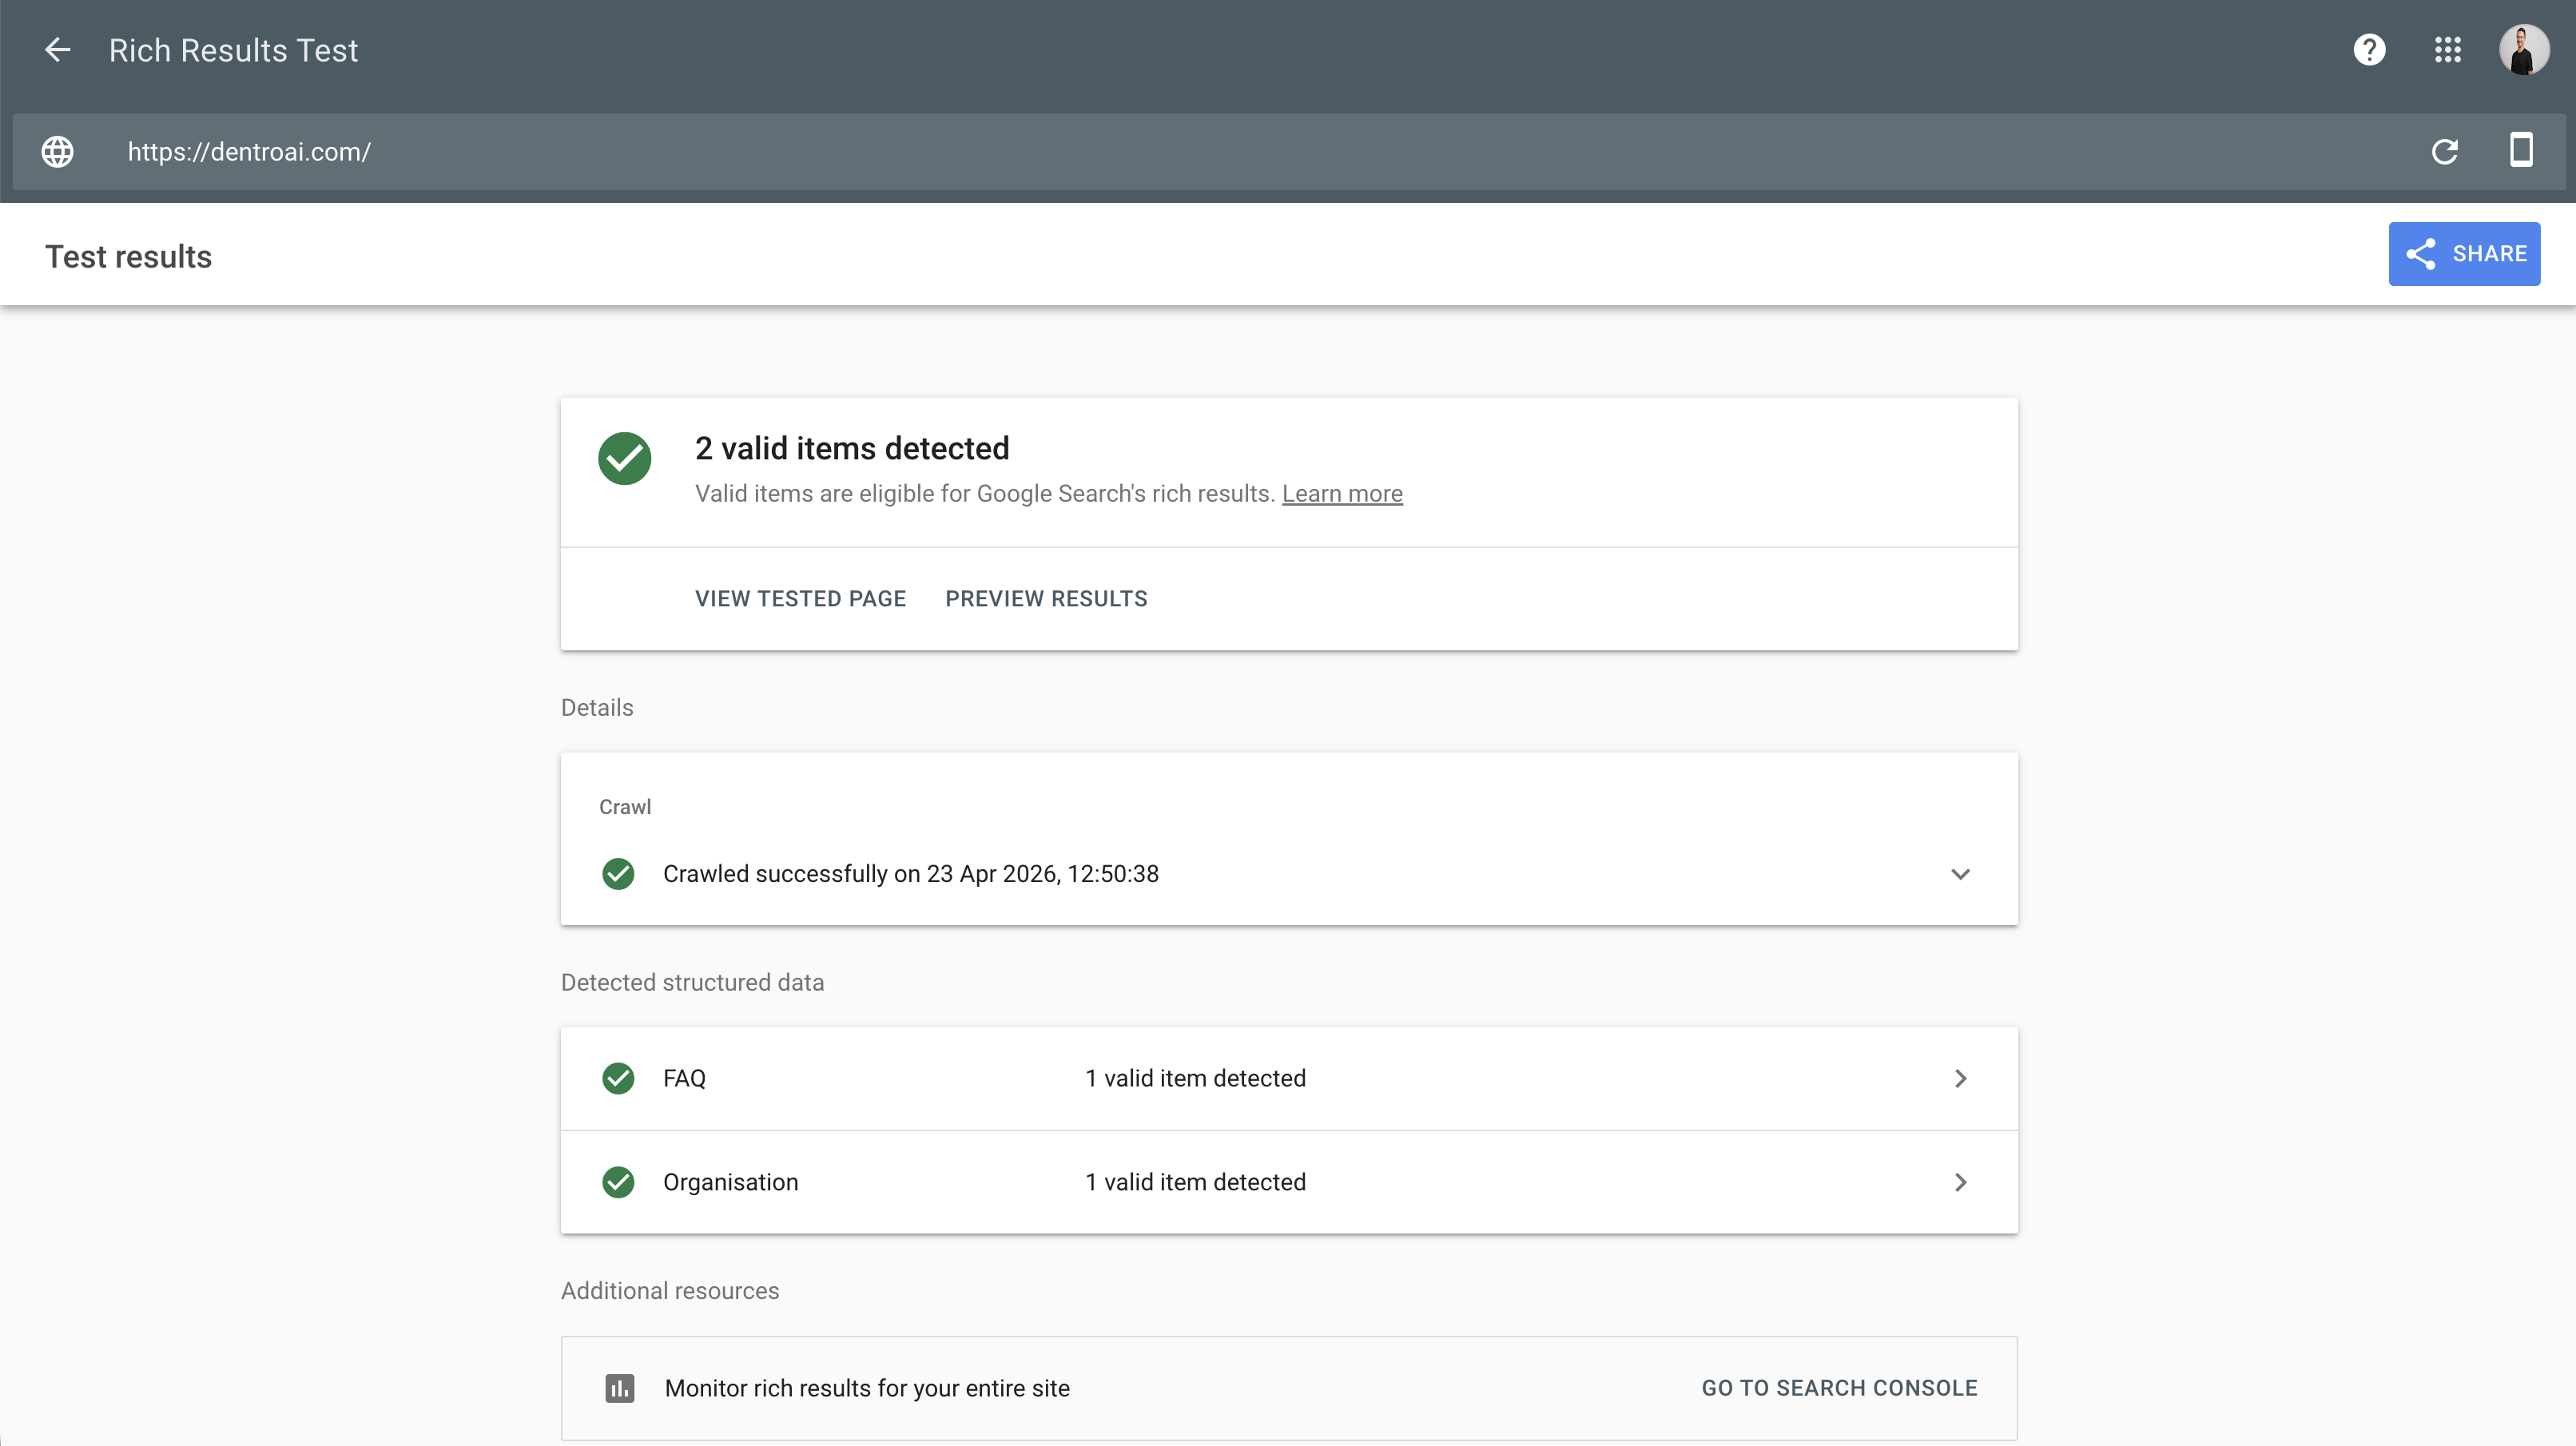Click the reload test icon

click(x=2444, y=152)
